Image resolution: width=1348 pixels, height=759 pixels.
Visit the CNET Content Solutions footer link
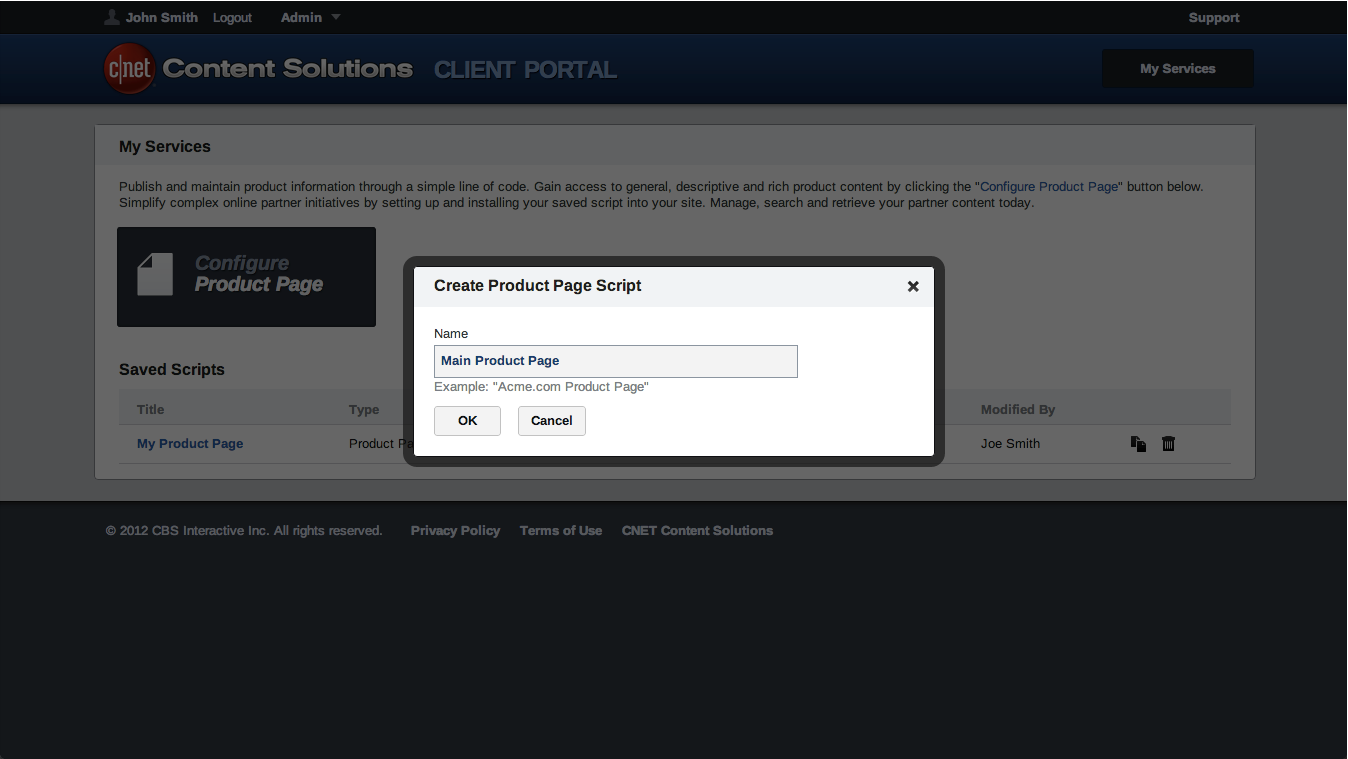coord(697,531)
